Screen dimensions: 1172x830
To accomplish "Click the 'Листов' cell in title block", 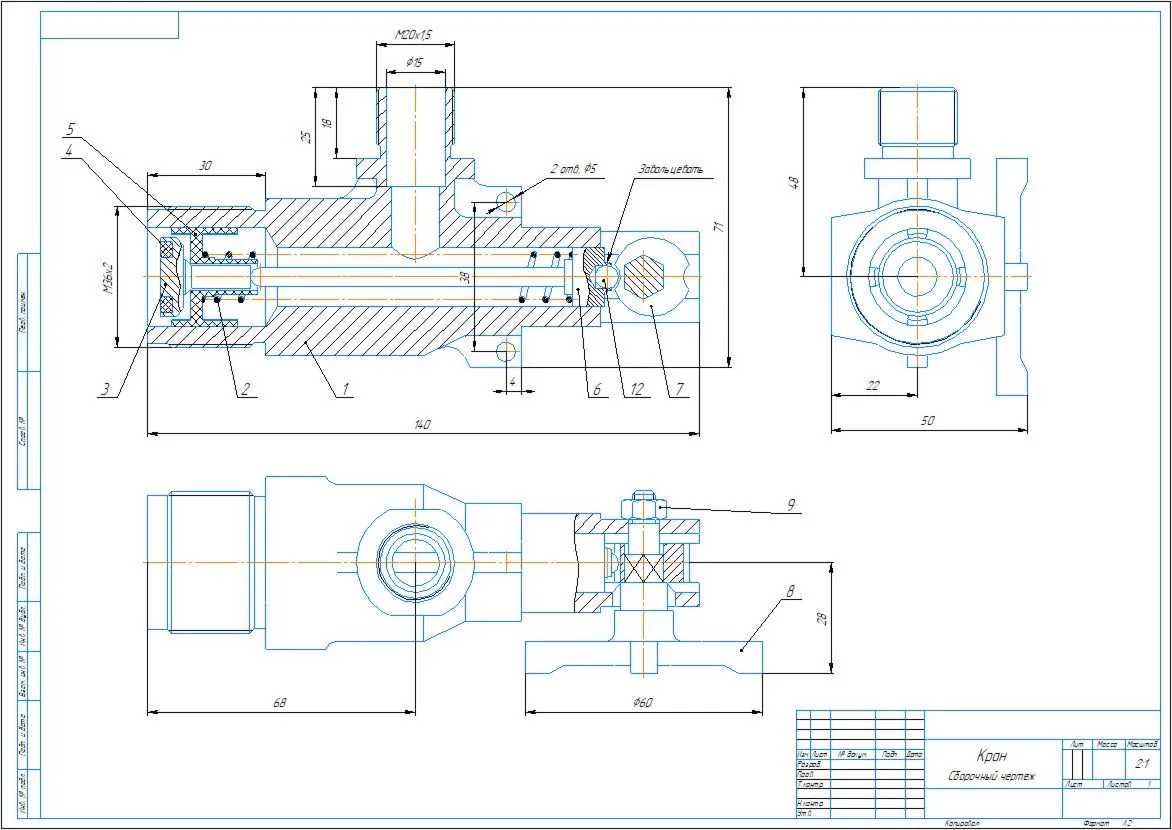I will point(1131,784).
